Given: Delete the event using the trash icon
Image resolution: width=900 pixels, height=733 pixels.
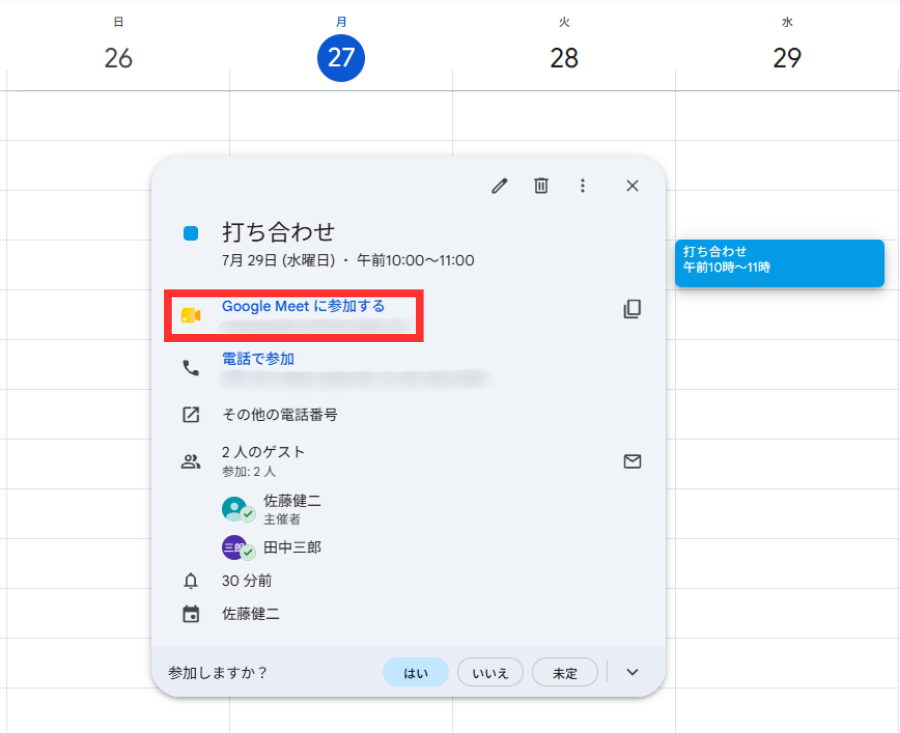Looking at the screenshot, I should (x=541, y=186).
